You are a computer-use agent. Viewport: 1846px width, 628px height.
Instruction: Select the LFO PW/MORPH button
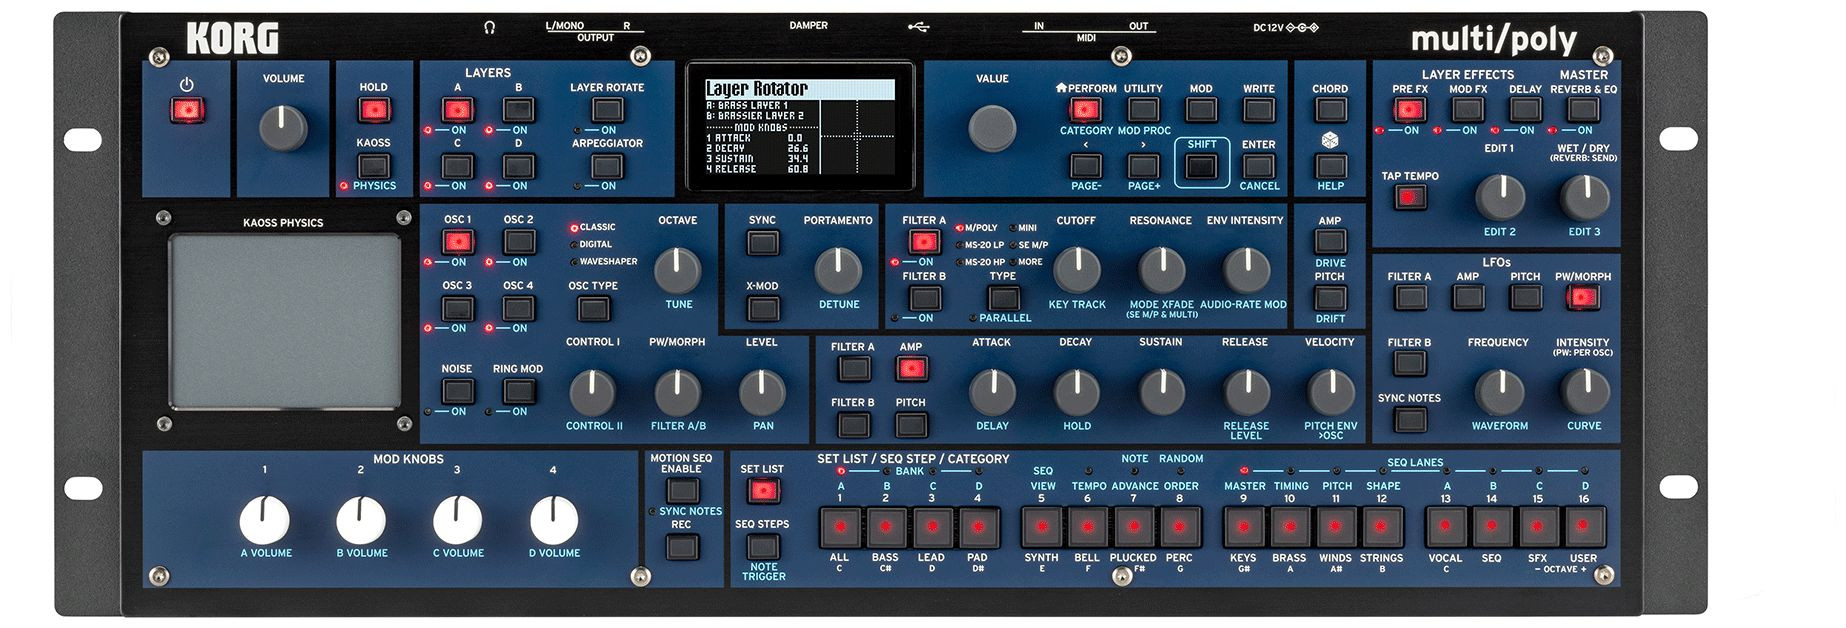pos(1582,297)
